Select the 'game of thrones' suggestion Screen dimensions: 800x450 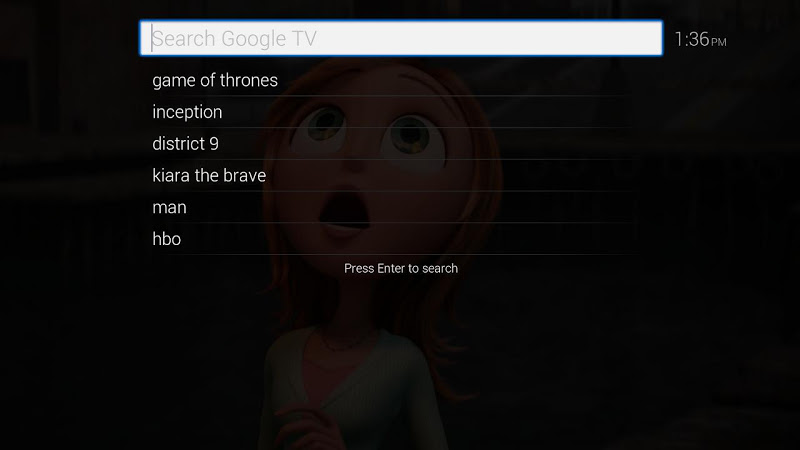click(x=393, y=80)
